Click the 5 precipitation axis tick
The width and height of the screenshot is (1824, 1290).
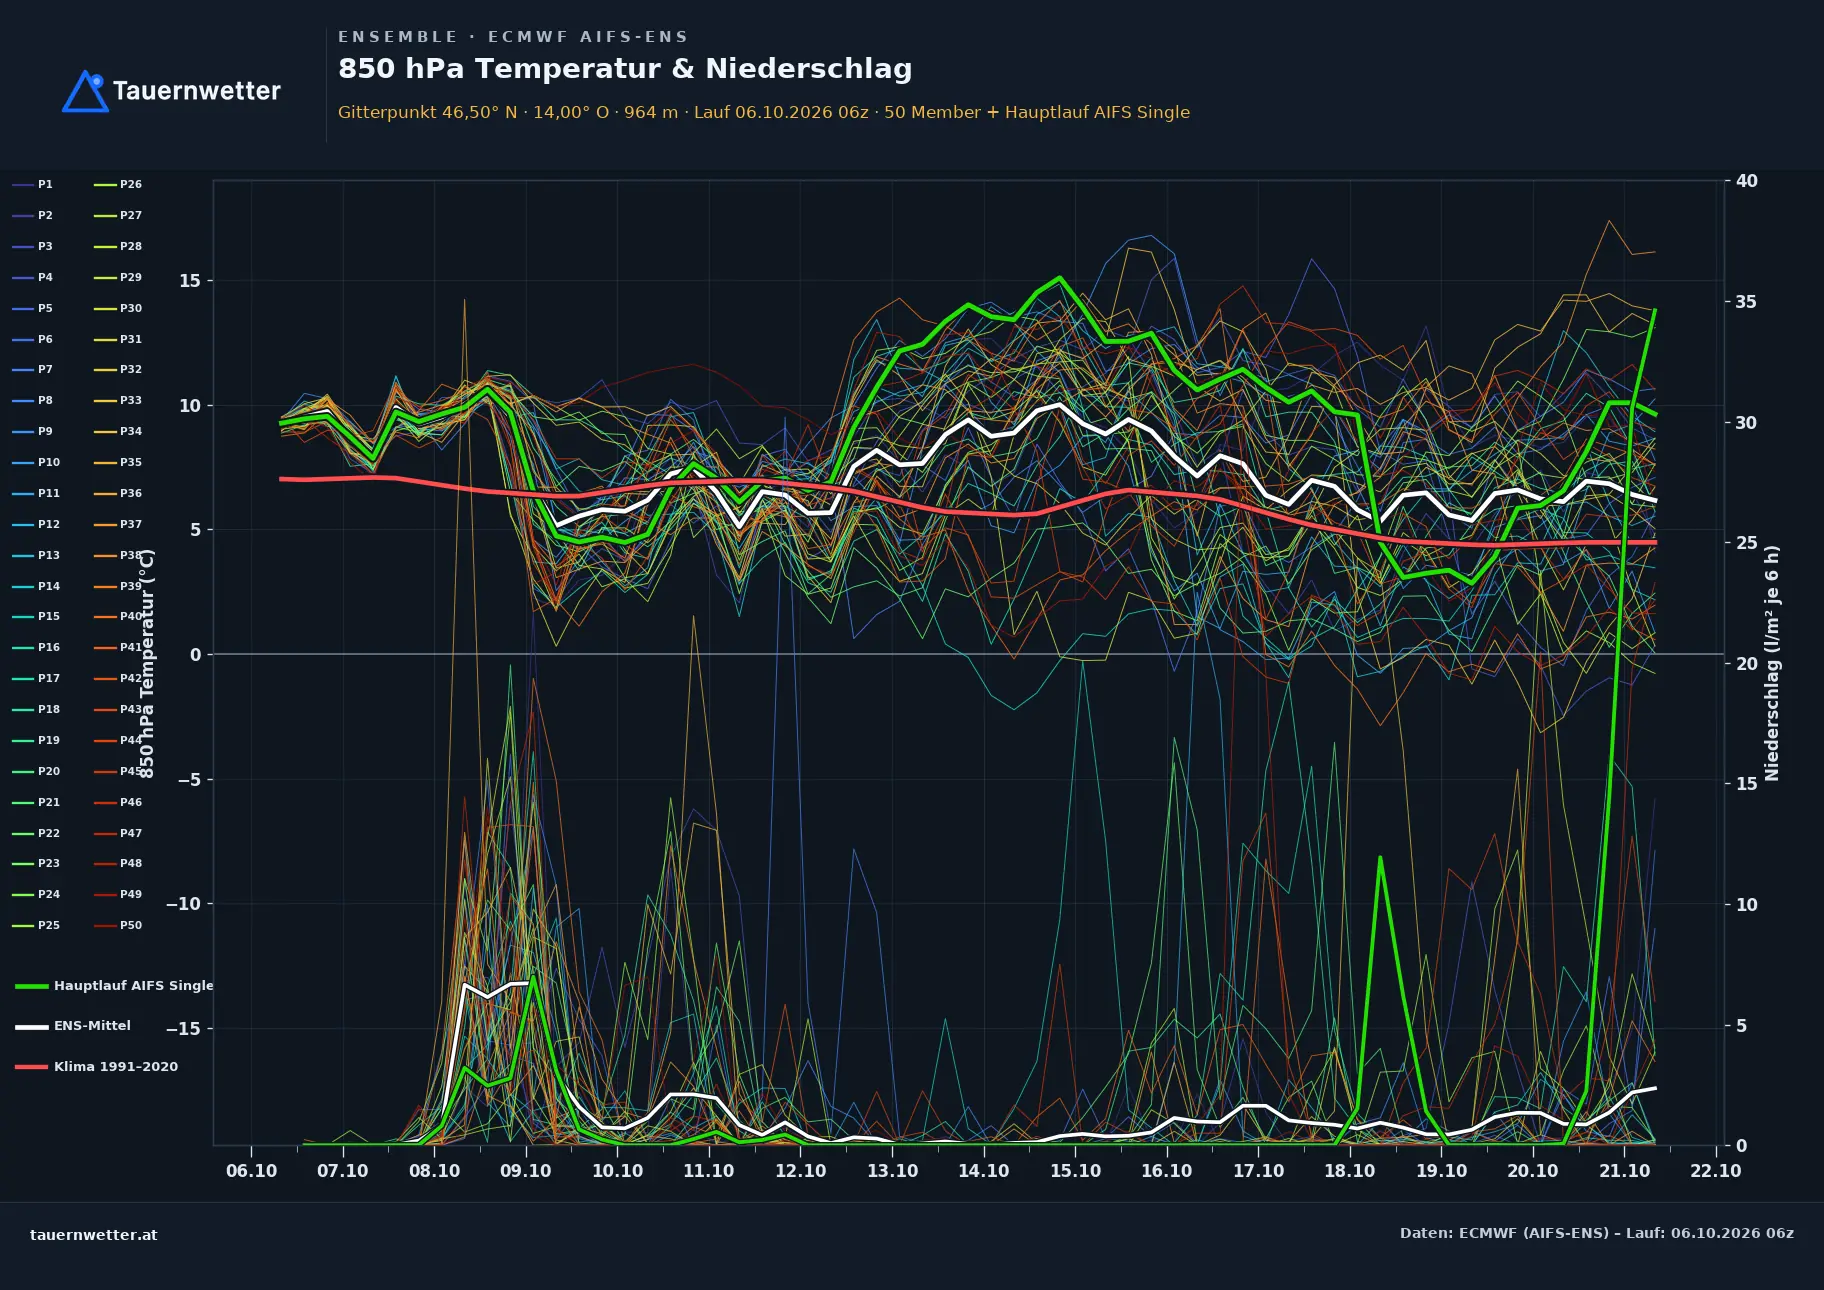[x=1741, y=1026]
